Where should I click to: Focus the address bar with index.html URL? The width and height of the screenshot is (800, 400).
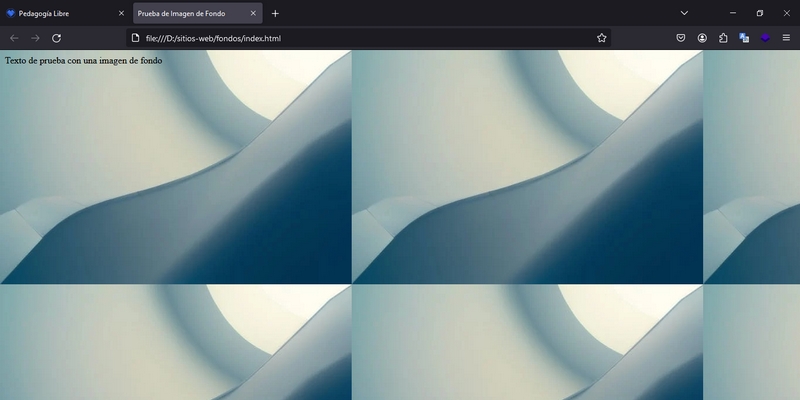click(x=367, y=38)
